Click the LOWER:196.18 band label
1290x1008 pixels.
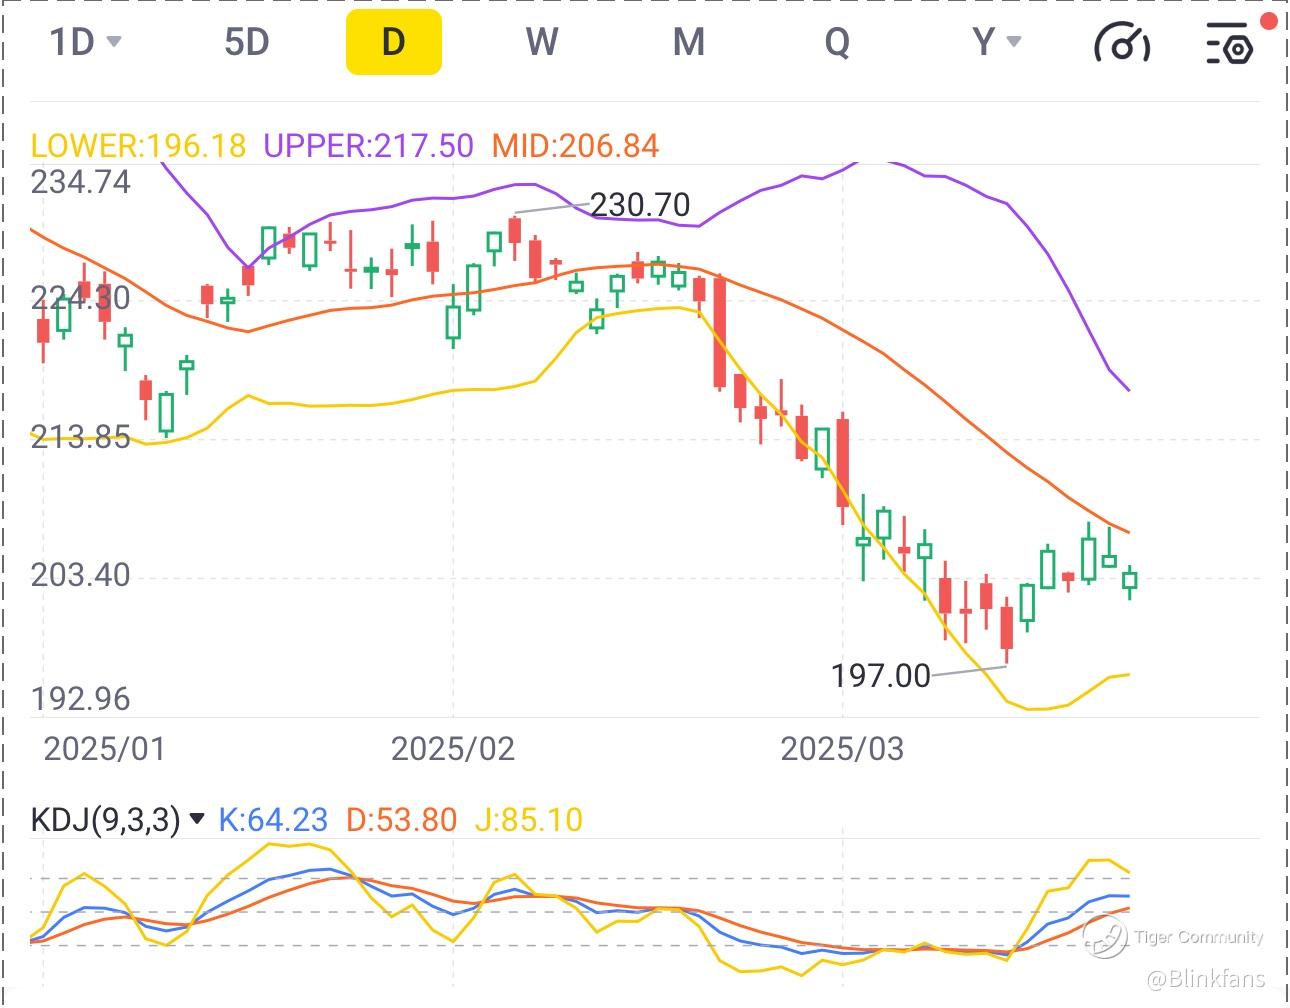[x=138, y=146]
